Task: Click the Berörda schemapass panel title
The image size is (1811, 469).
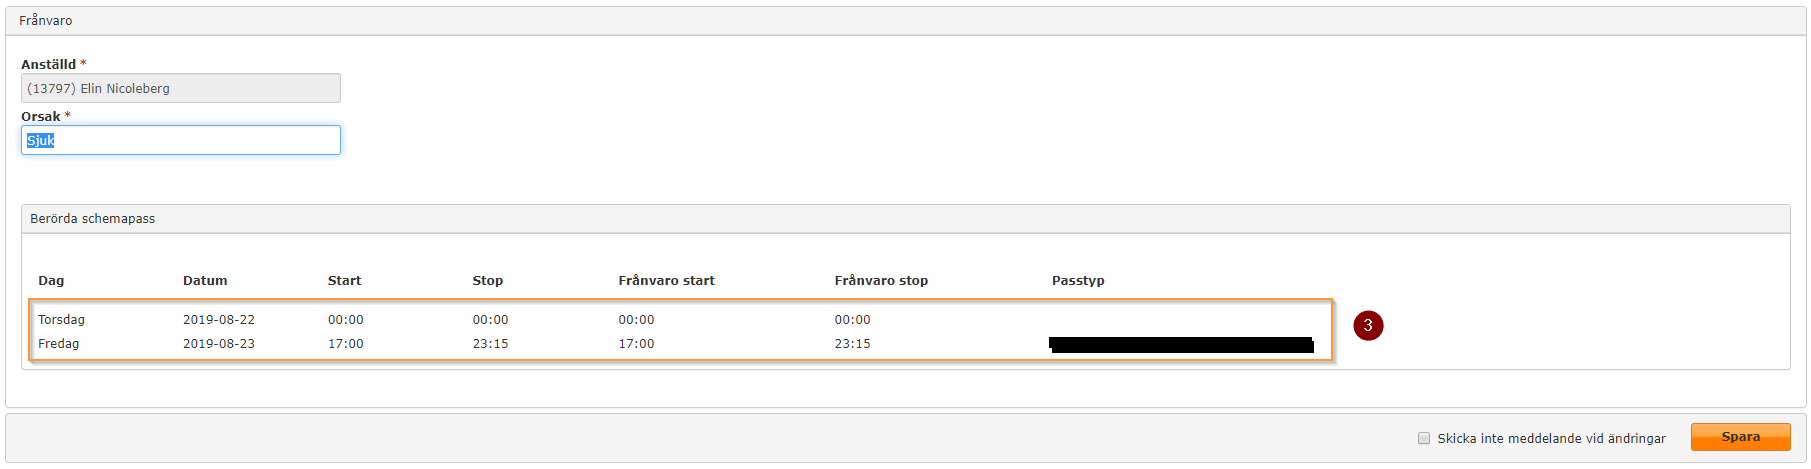Action: point(92,219)
